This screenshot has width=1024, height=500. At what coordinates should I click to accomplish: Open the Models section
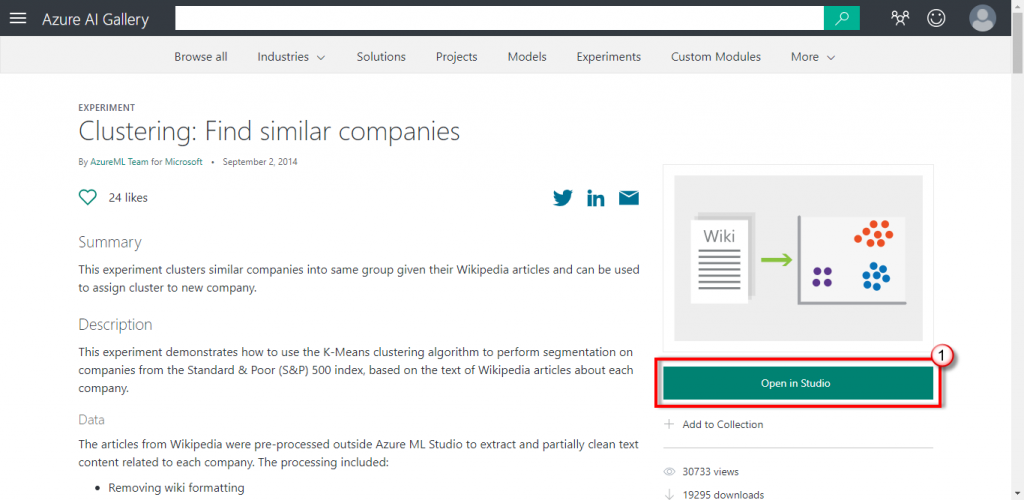pyautogui.click(x=527, y=57)
